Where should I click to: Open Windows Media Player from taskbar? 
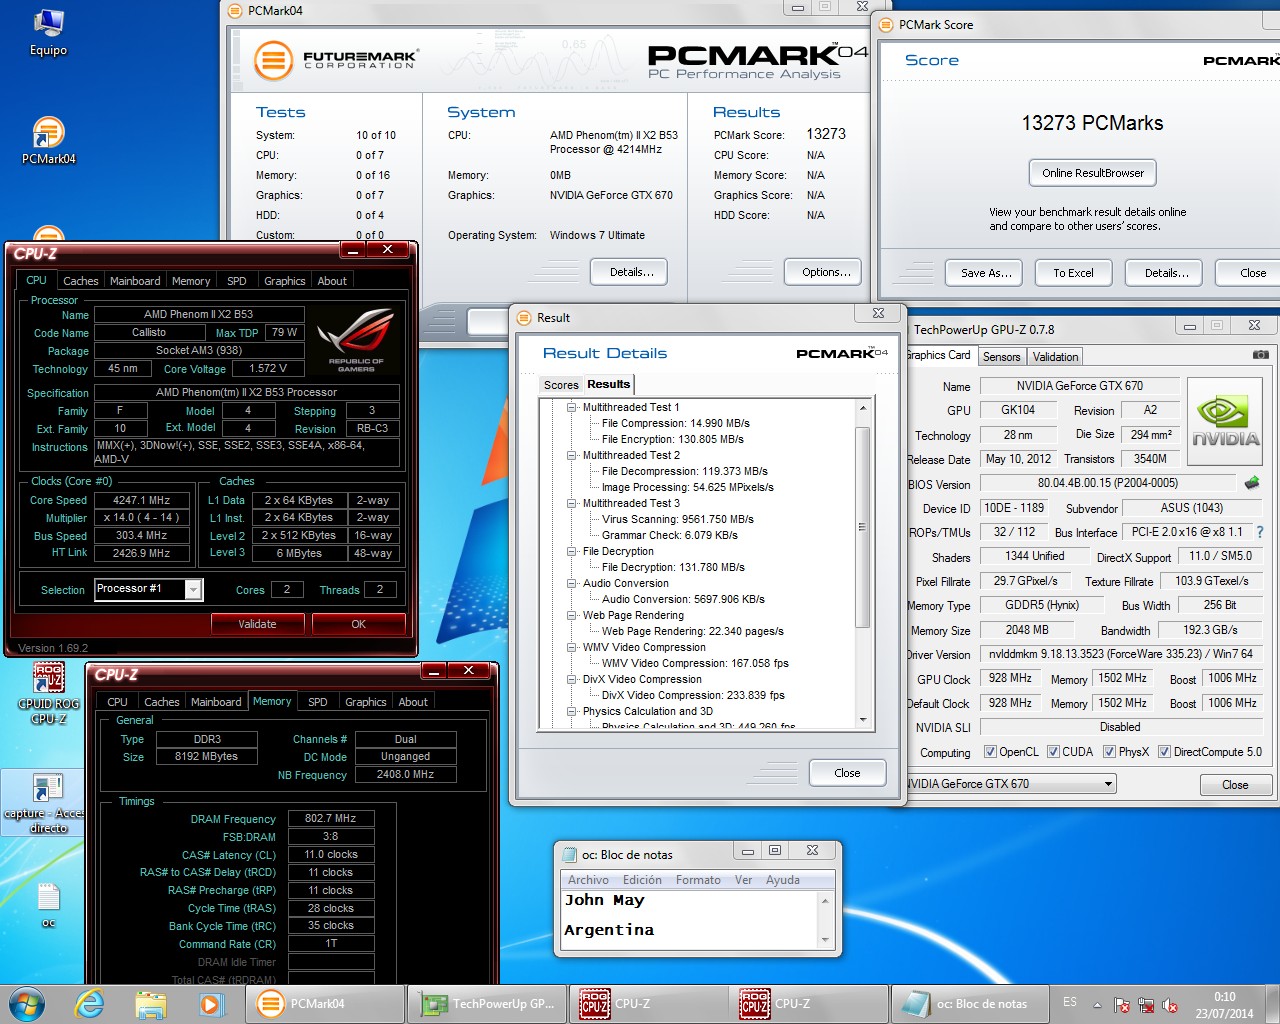click(x=211, y=1003)
